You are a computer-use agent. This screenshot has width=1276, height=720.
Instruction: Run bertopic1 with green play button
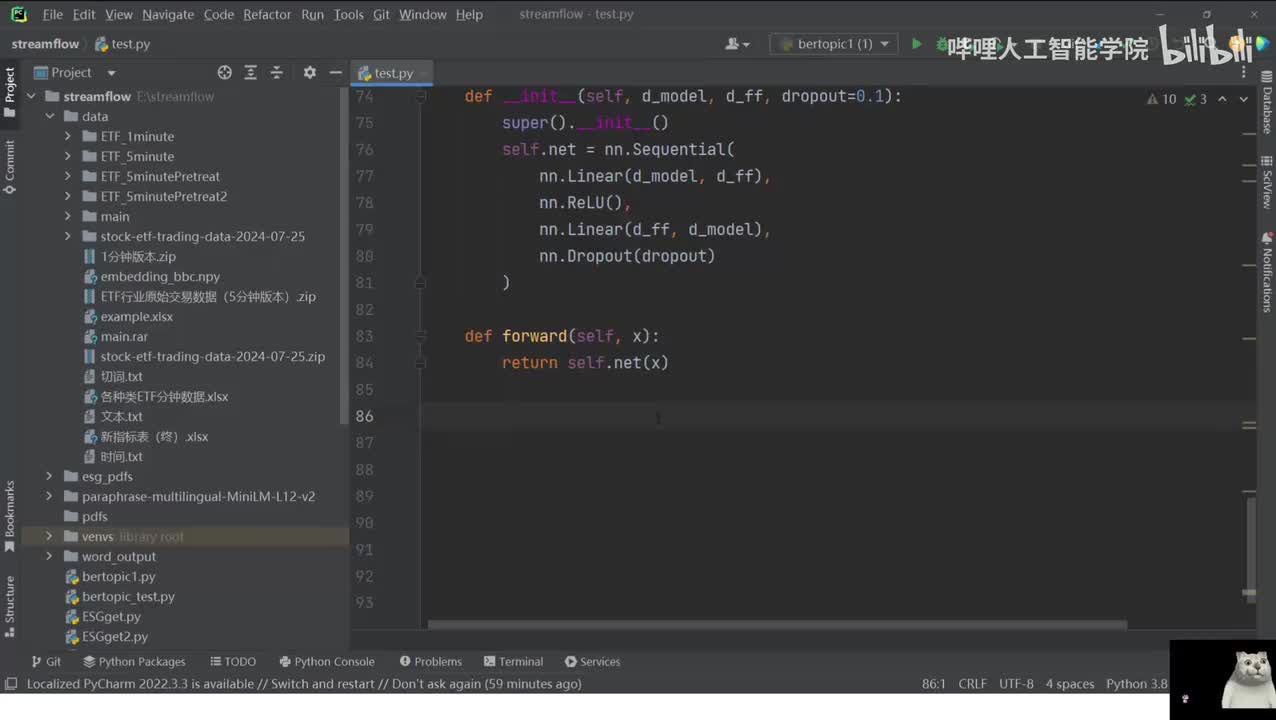point(916,44)
